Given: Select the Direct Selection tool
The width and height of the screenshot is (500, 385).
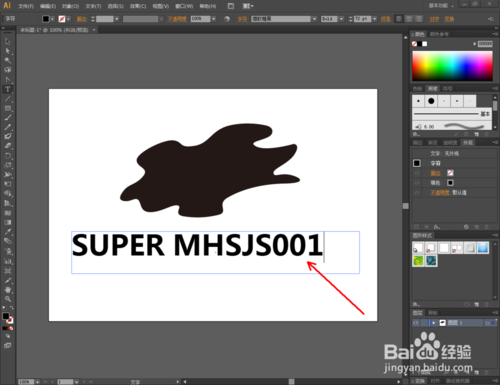Looking at the screenshot, I should (8, 51).
